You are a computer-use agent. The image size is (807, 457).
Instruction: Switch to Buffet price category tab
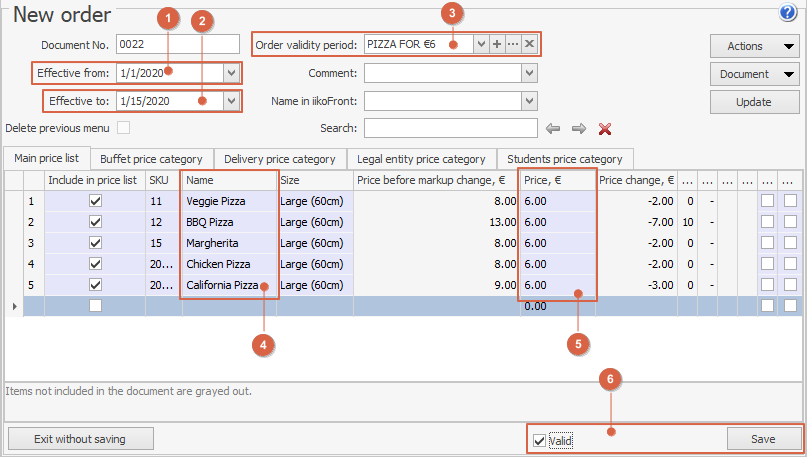[x=151, y=159]
